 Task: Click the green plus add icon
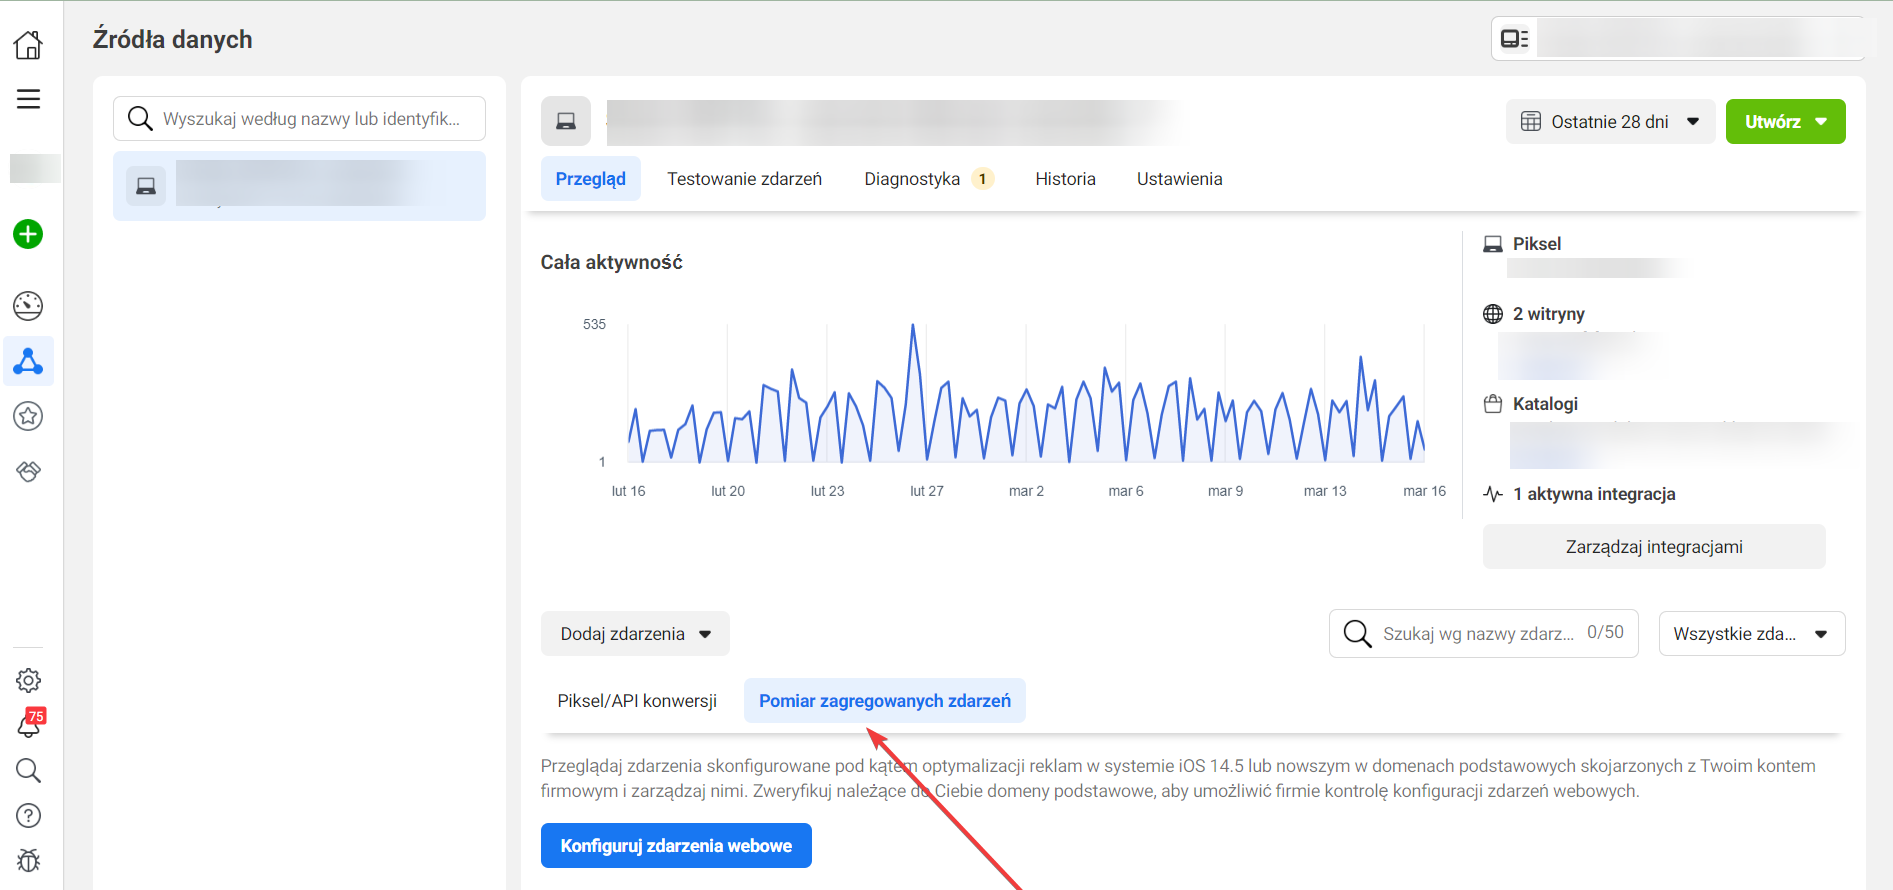coord(28,234)
